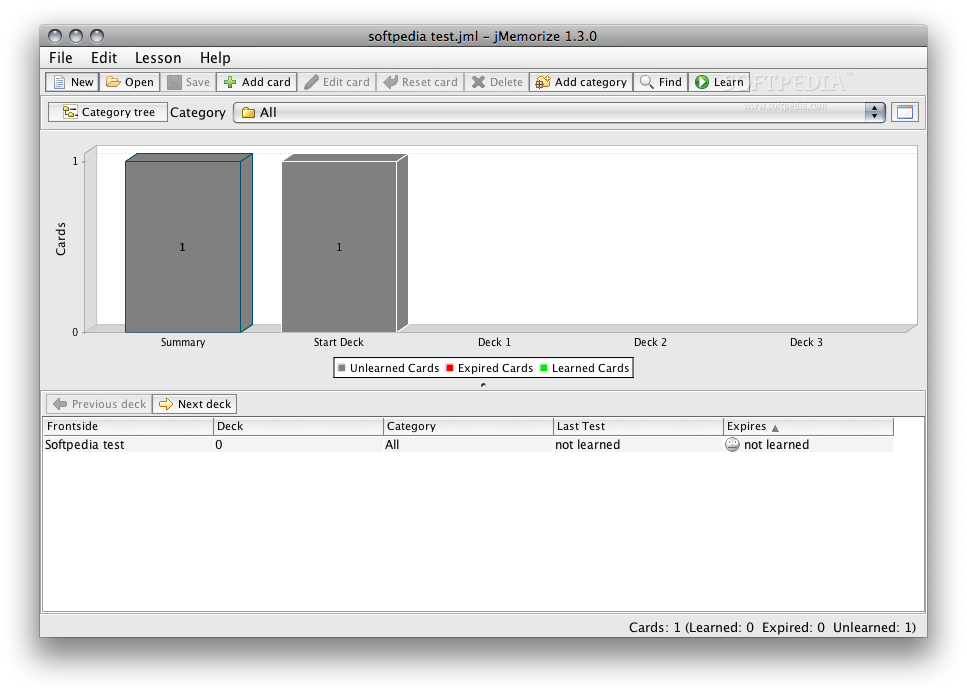
Task: Select the 'Softpedia test' card row
Action: 468,445
